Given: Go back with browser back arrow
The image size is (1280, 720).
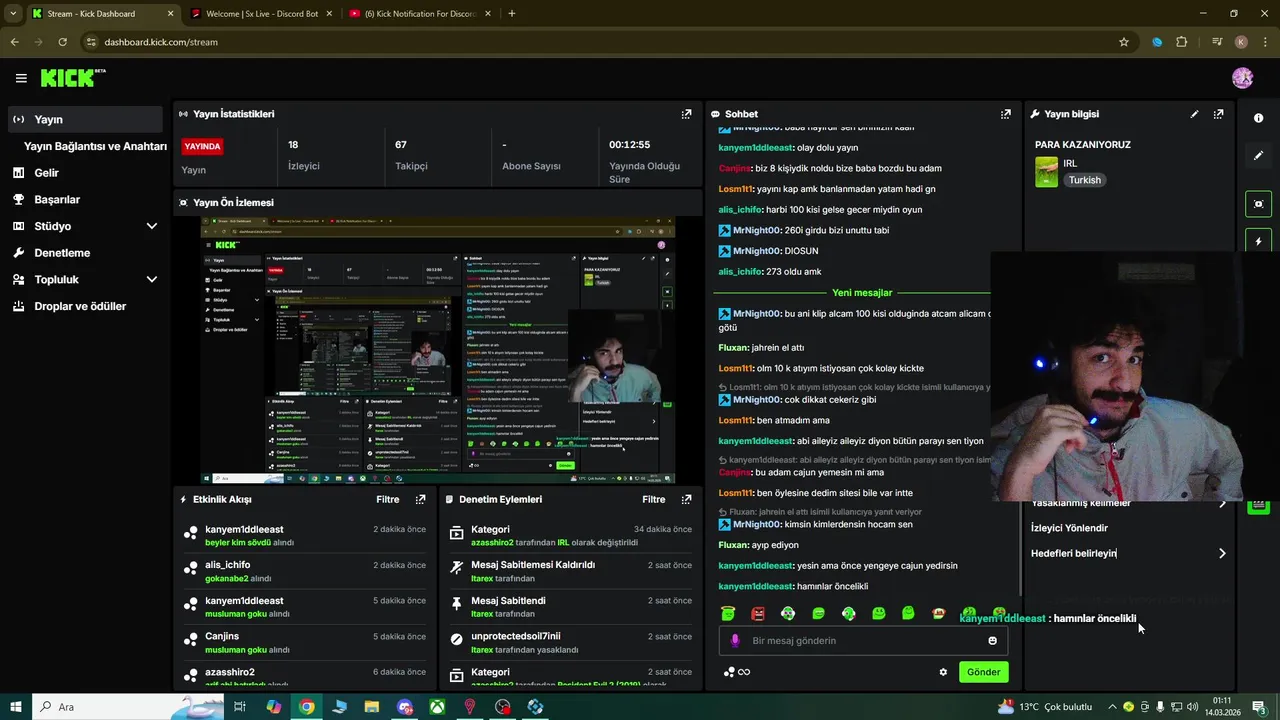Looking at the screenshot, I should [x=14, y=42].
